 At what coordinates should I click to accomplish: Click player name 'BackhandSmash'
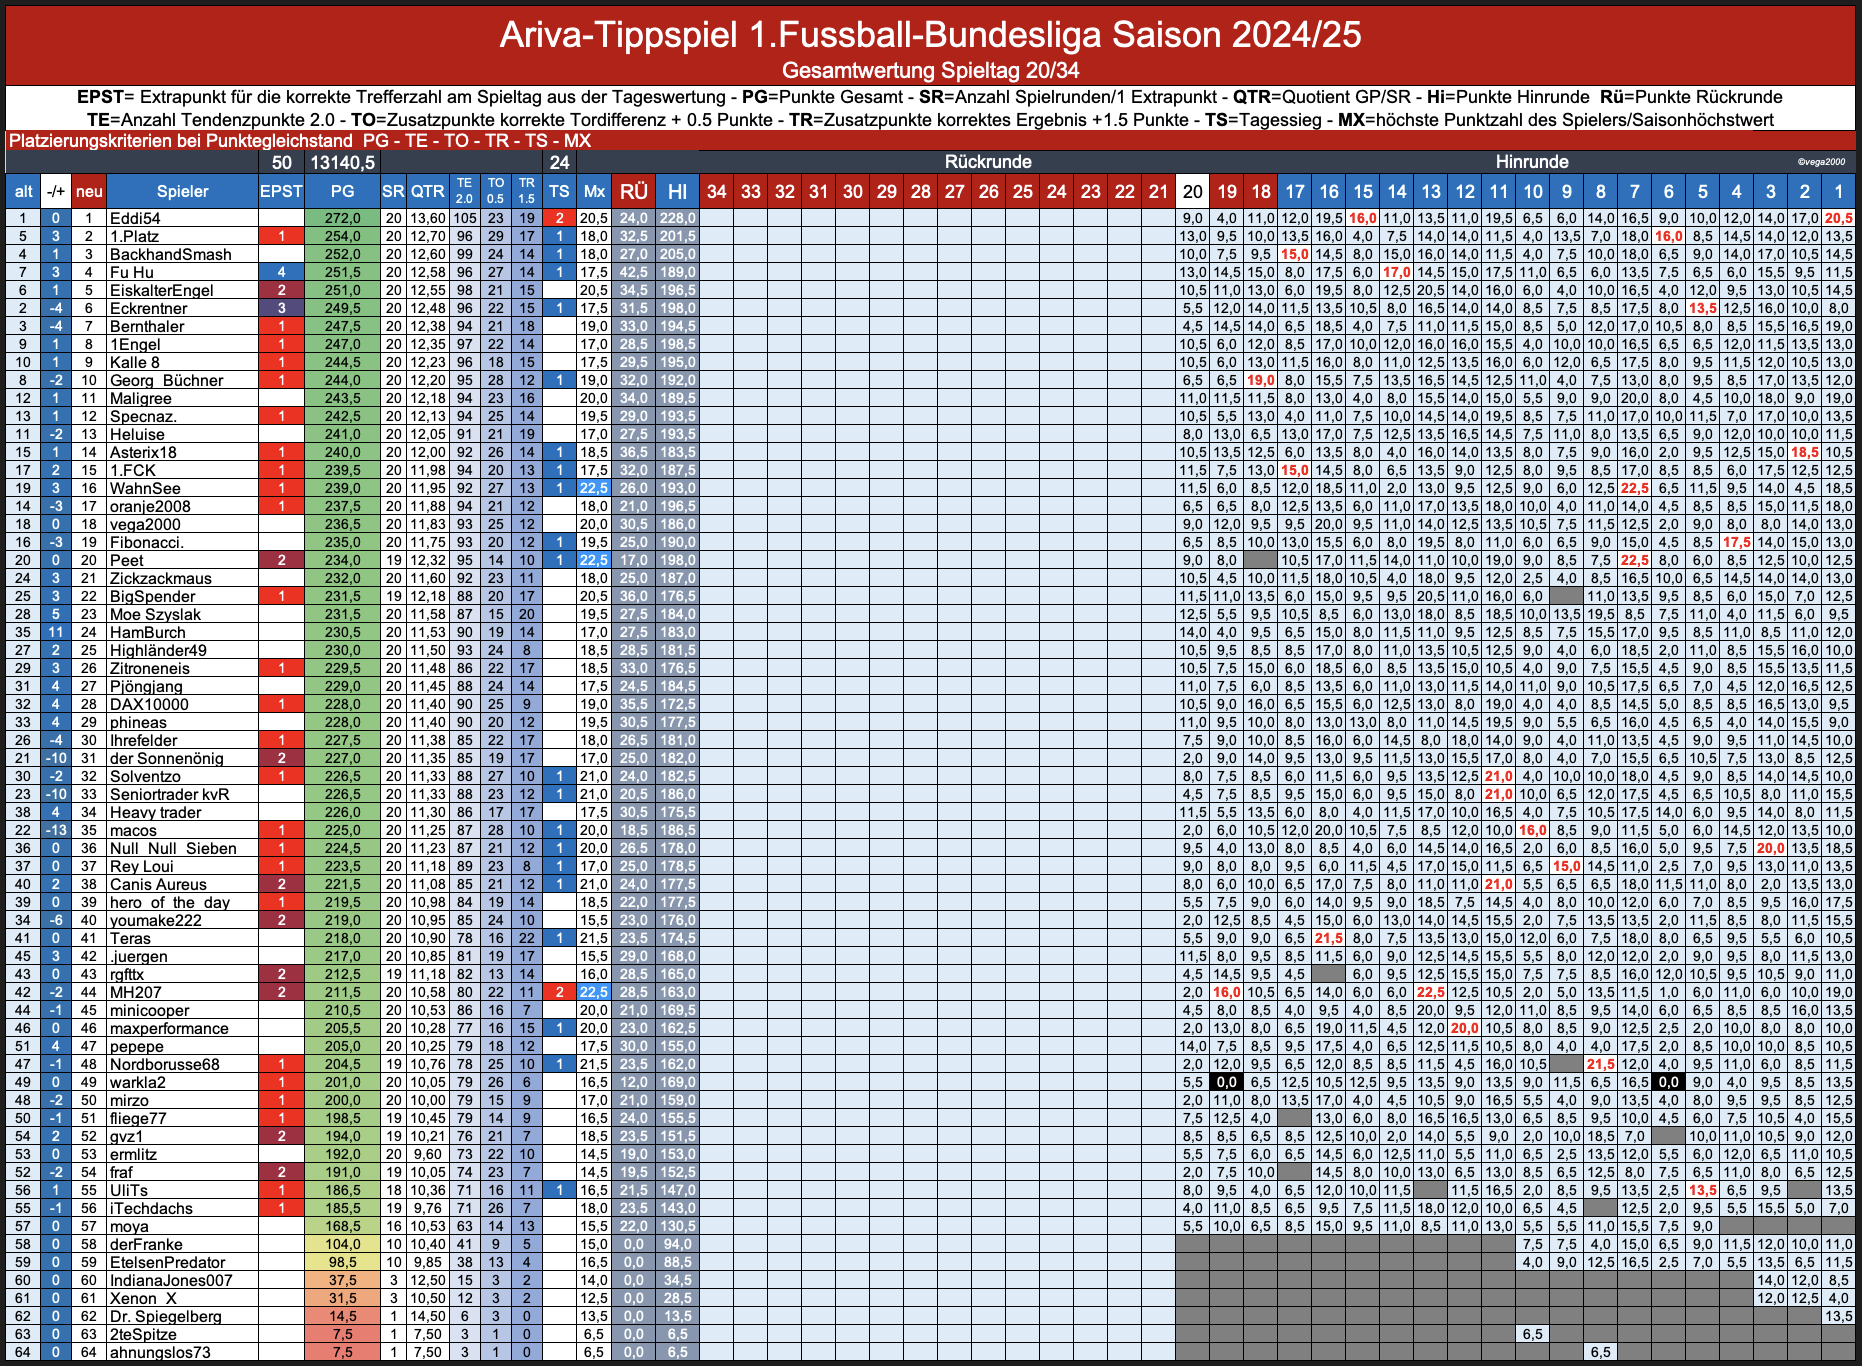click(170, 254)
